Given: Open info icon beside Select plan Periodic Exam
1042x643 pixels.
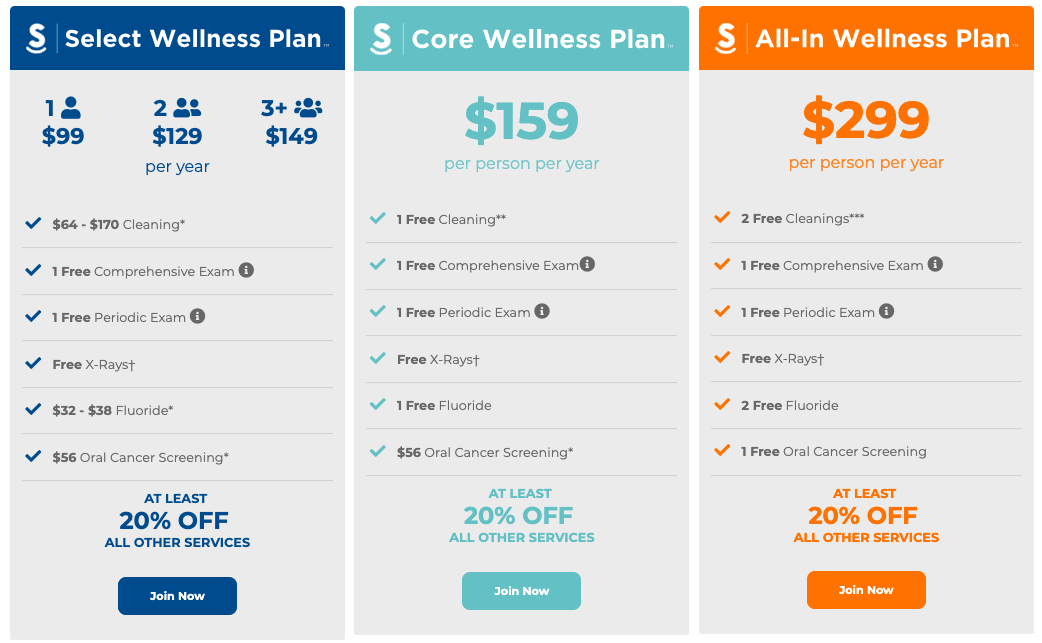Looking at the screenshot, I should [197, 316].
